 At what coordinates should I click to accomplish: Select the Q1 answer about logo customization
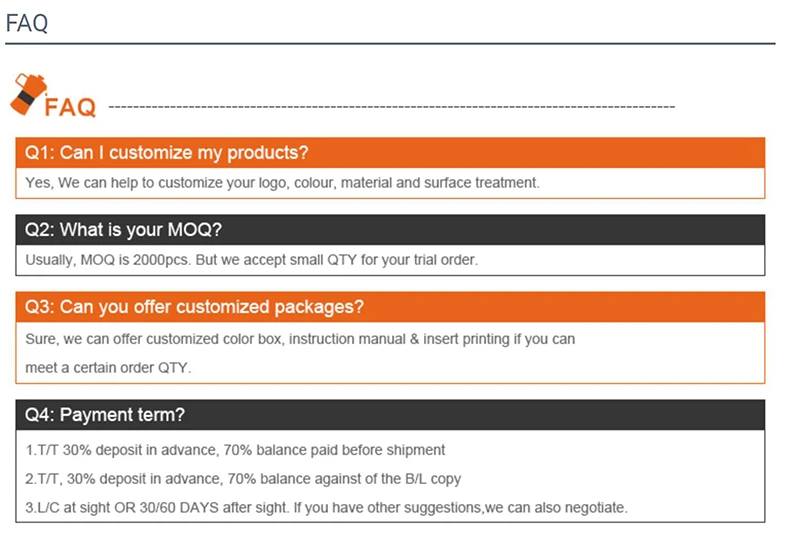(x=282, y=183)
